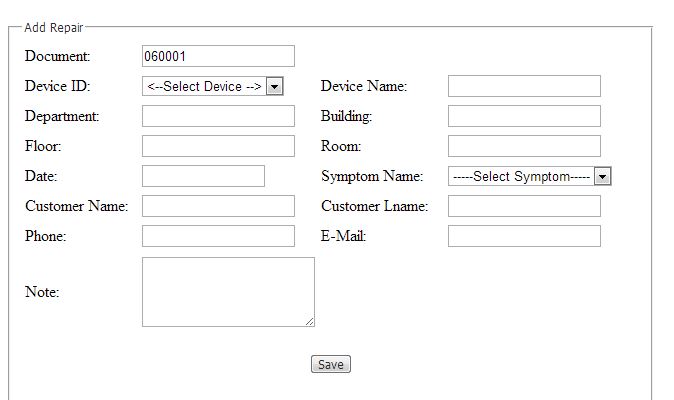Click the Symptom Name dropdown arrow
This screenshot has width=674, height=400.
602,176
